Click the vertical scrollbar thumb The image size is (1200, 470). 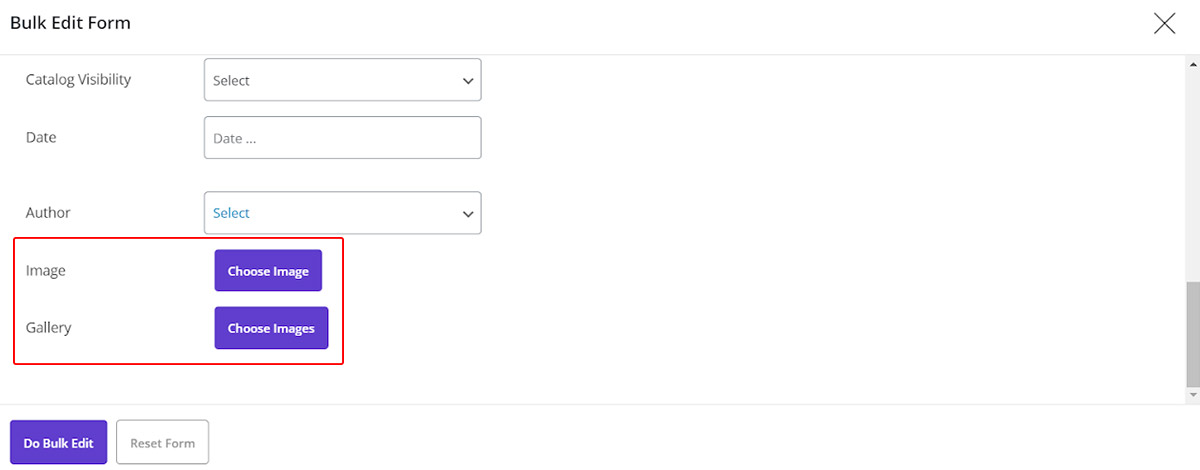click(x=1191, y=335)
